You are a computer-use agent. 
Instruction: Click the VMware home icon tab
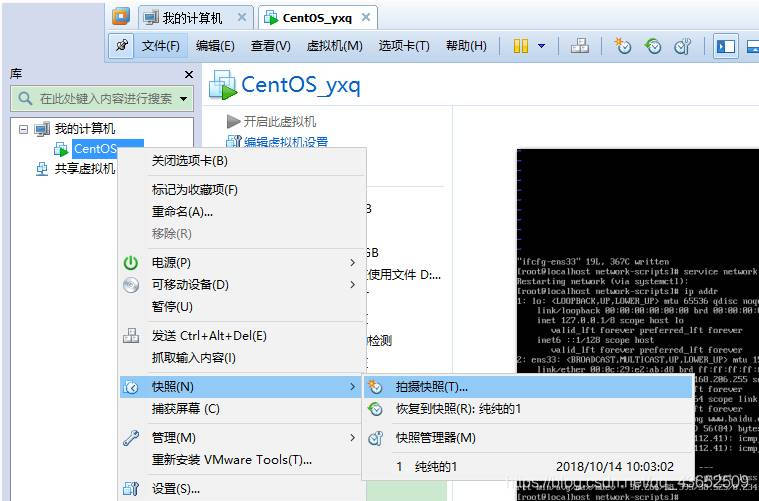[121, 16]
